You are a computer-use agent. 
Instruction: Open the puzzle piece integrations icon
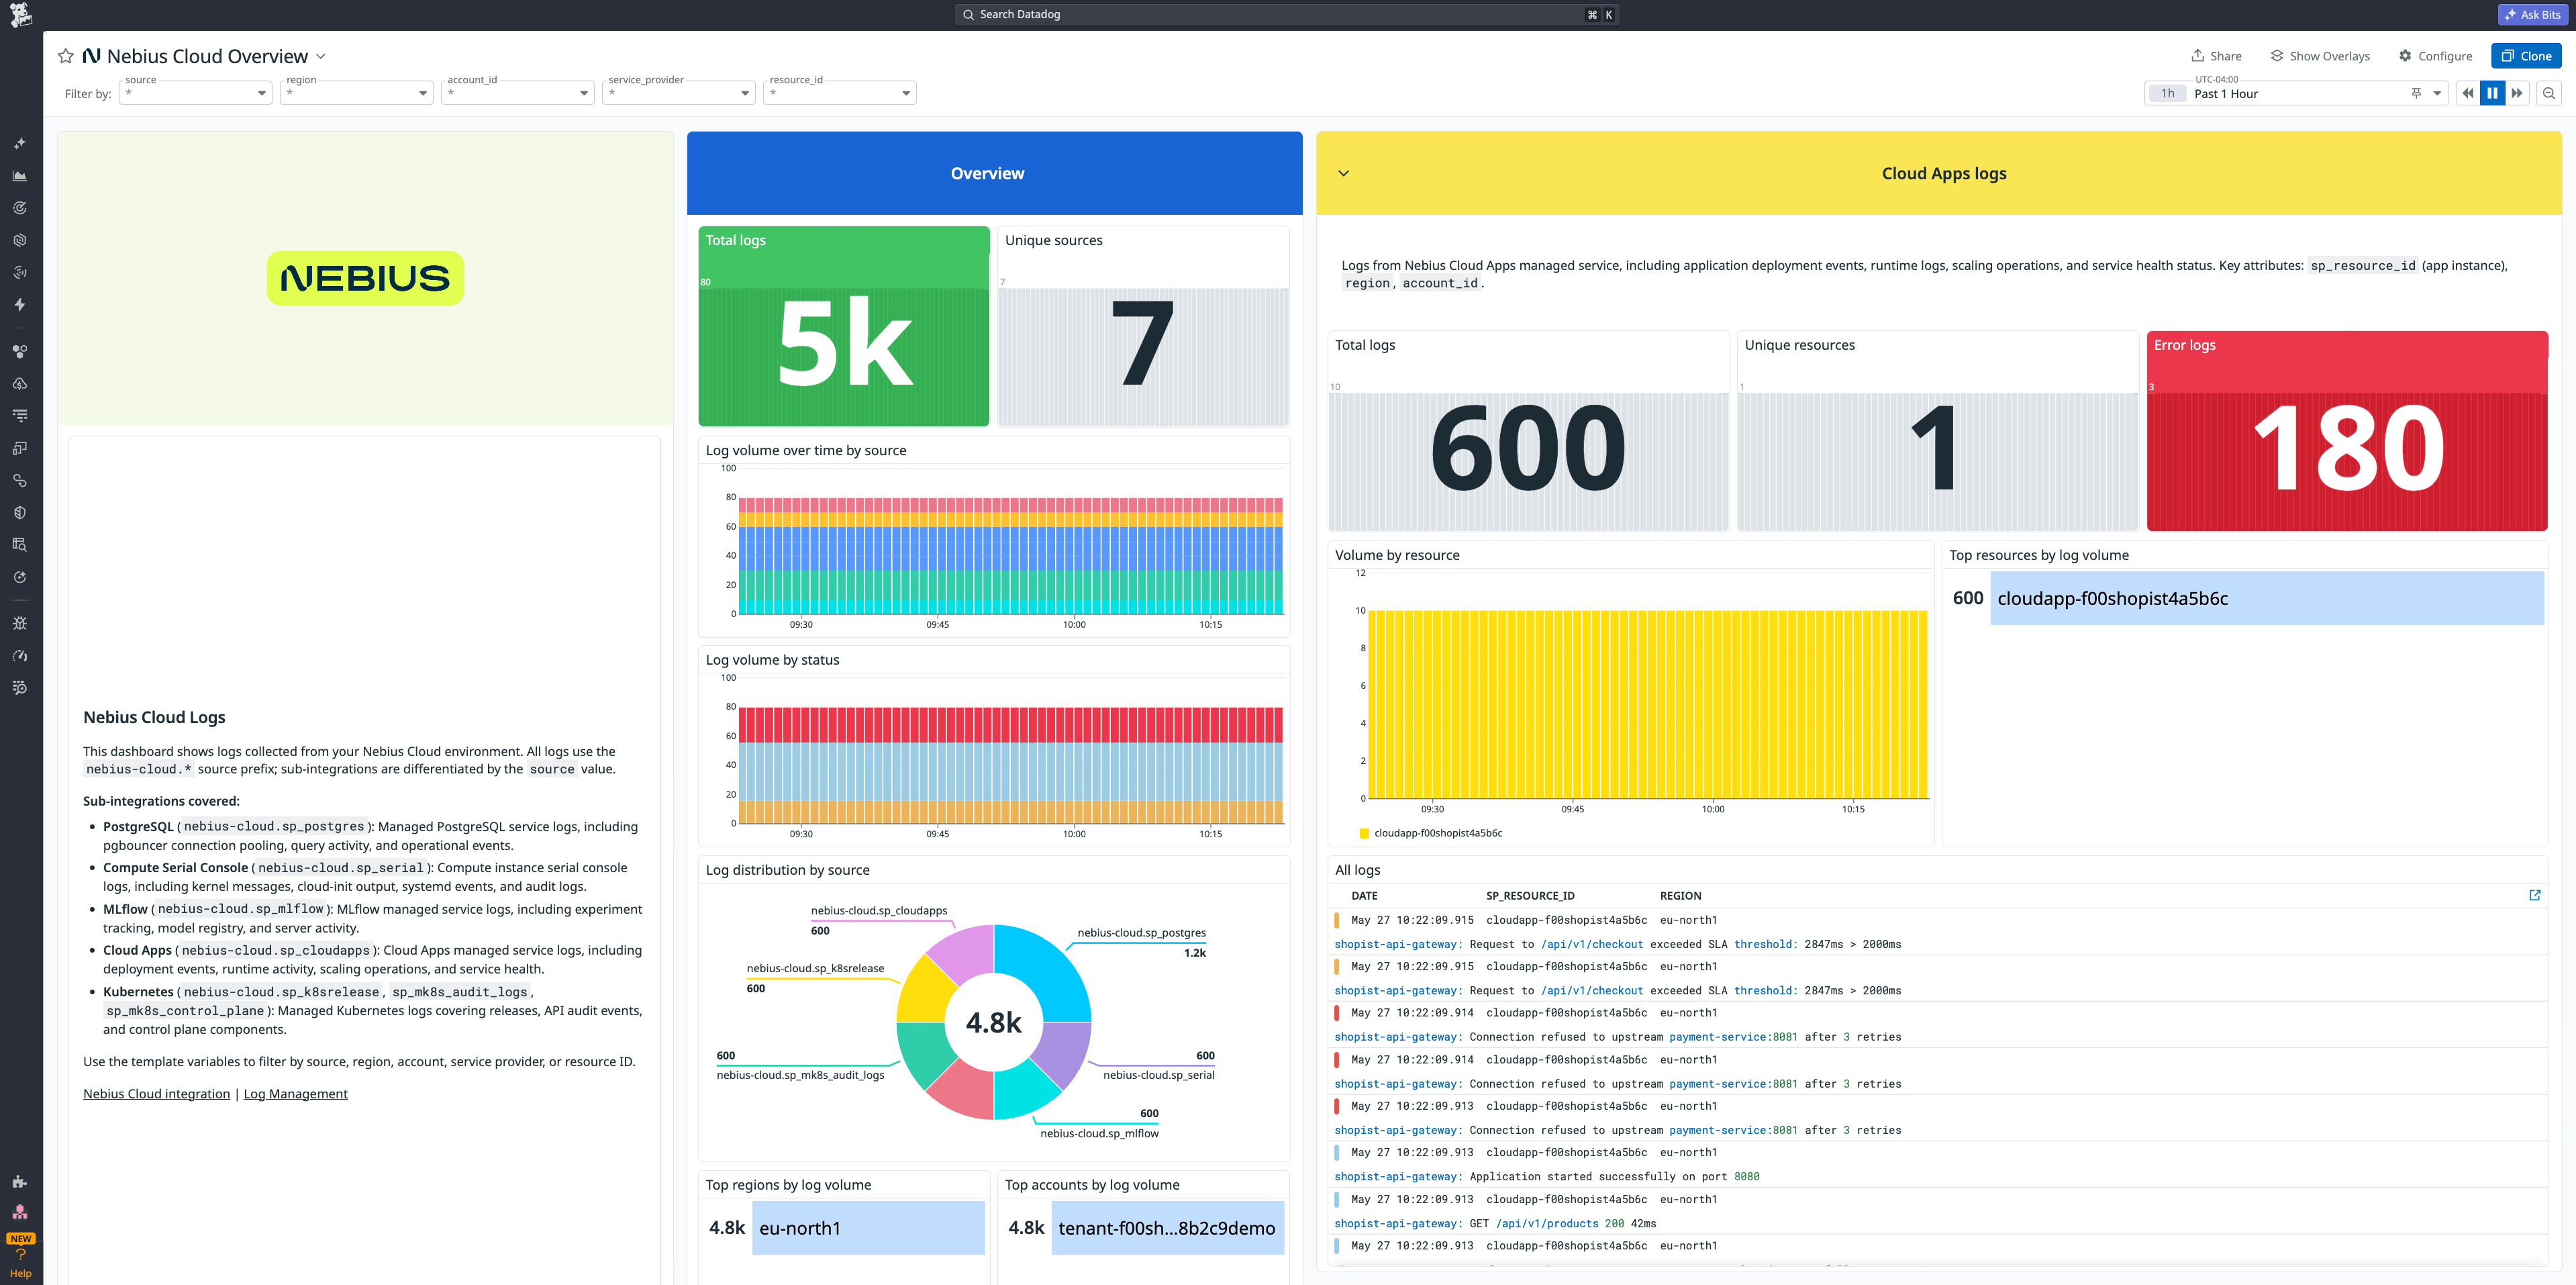20,1181
